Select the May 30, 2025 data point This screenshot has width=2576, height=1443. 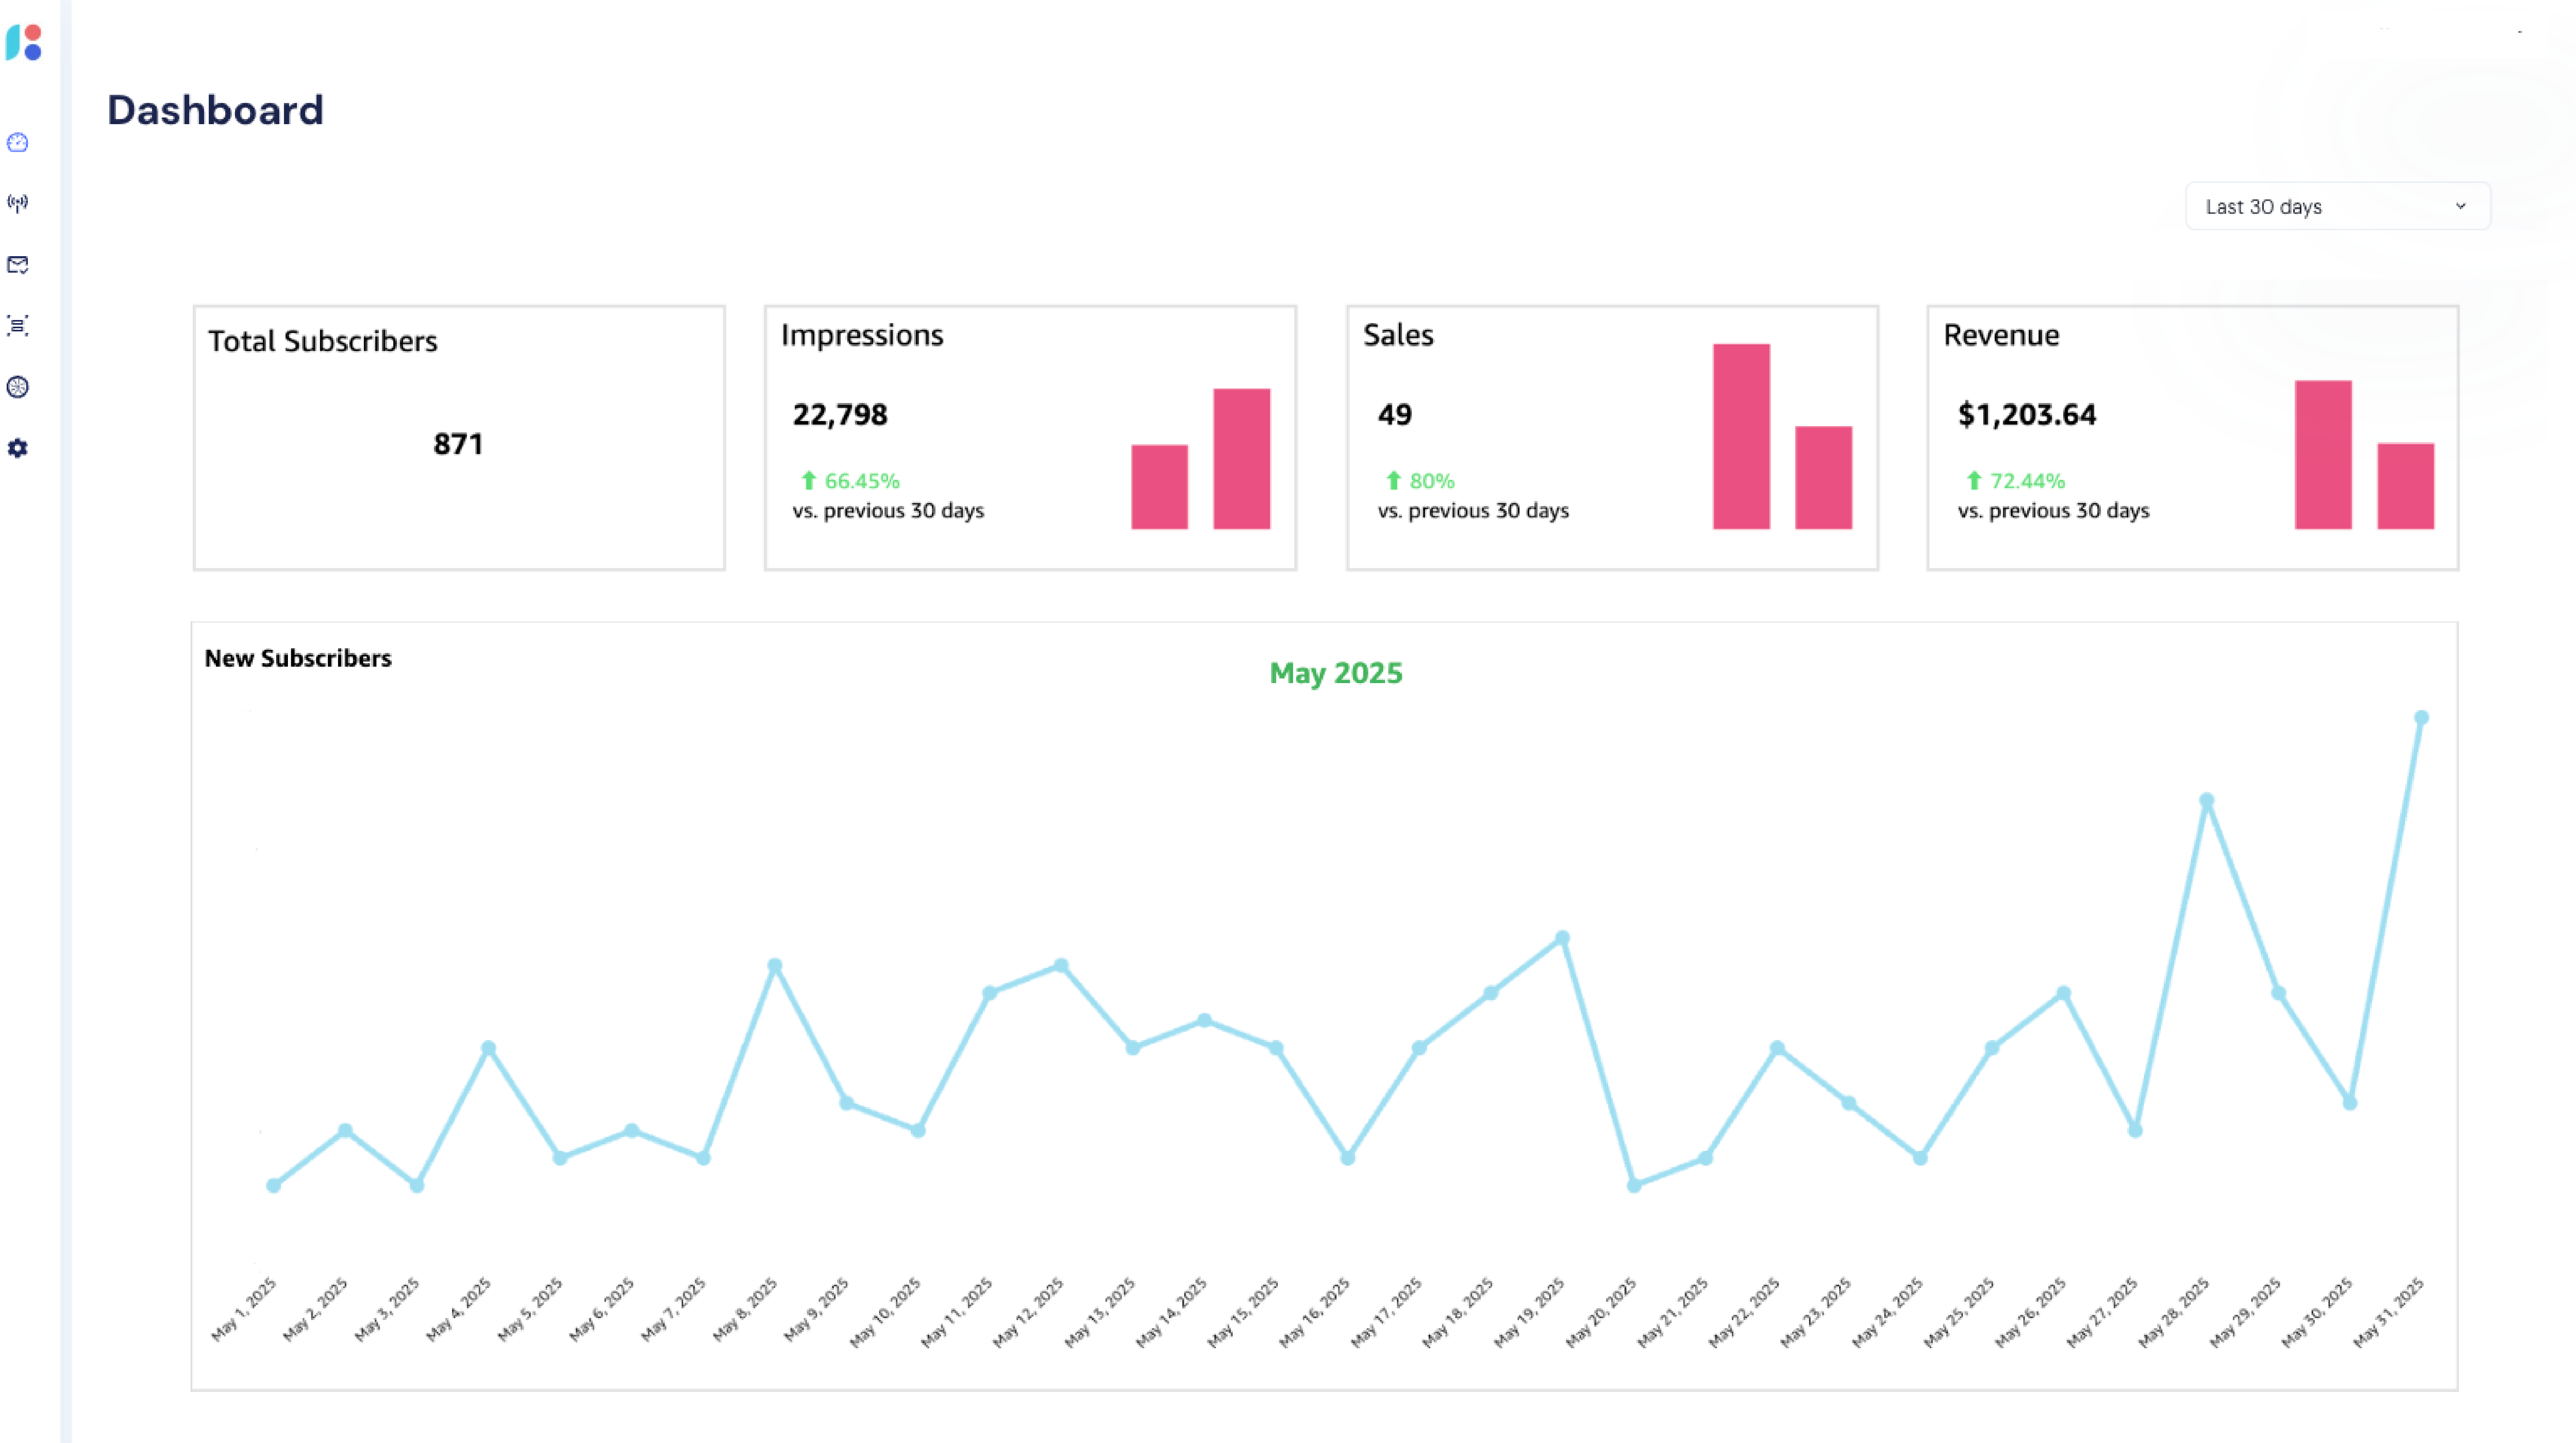pyautogui.click(x=2350, y=1103)
